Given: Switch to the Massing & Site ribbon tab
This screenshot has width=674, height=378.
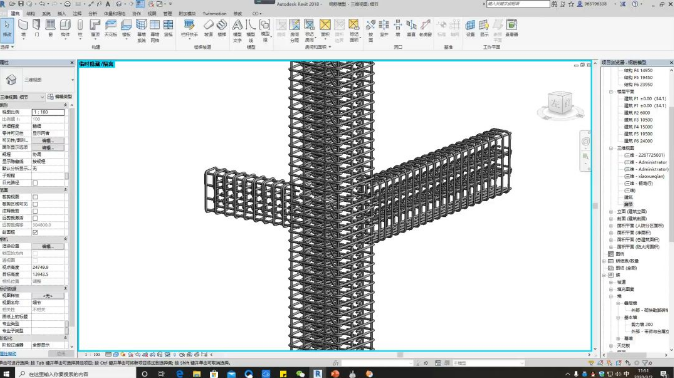Looking at the screenshot, I should [115, 13].
